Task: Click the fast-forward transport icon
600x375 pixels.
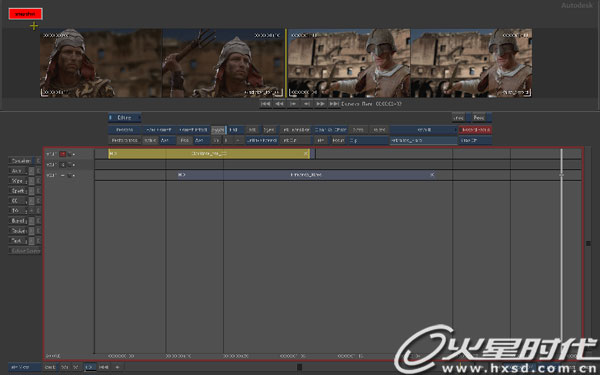Action: point(320,104)
